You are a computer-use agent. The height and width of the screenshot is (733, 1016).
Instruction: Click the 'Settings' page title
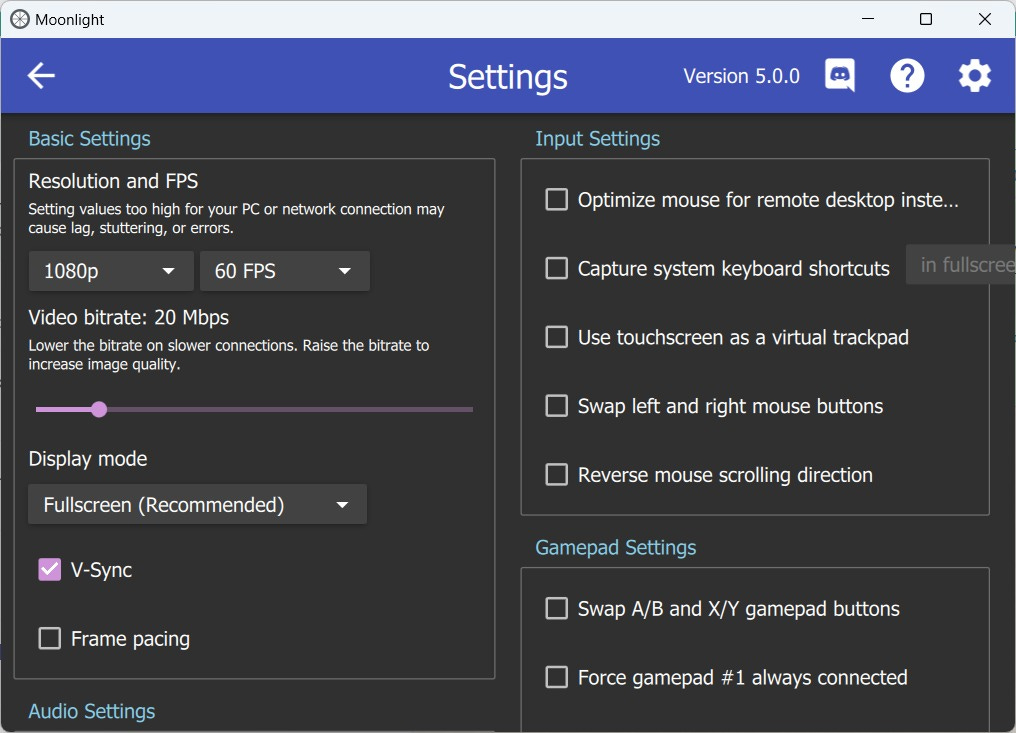pos(508,77)
